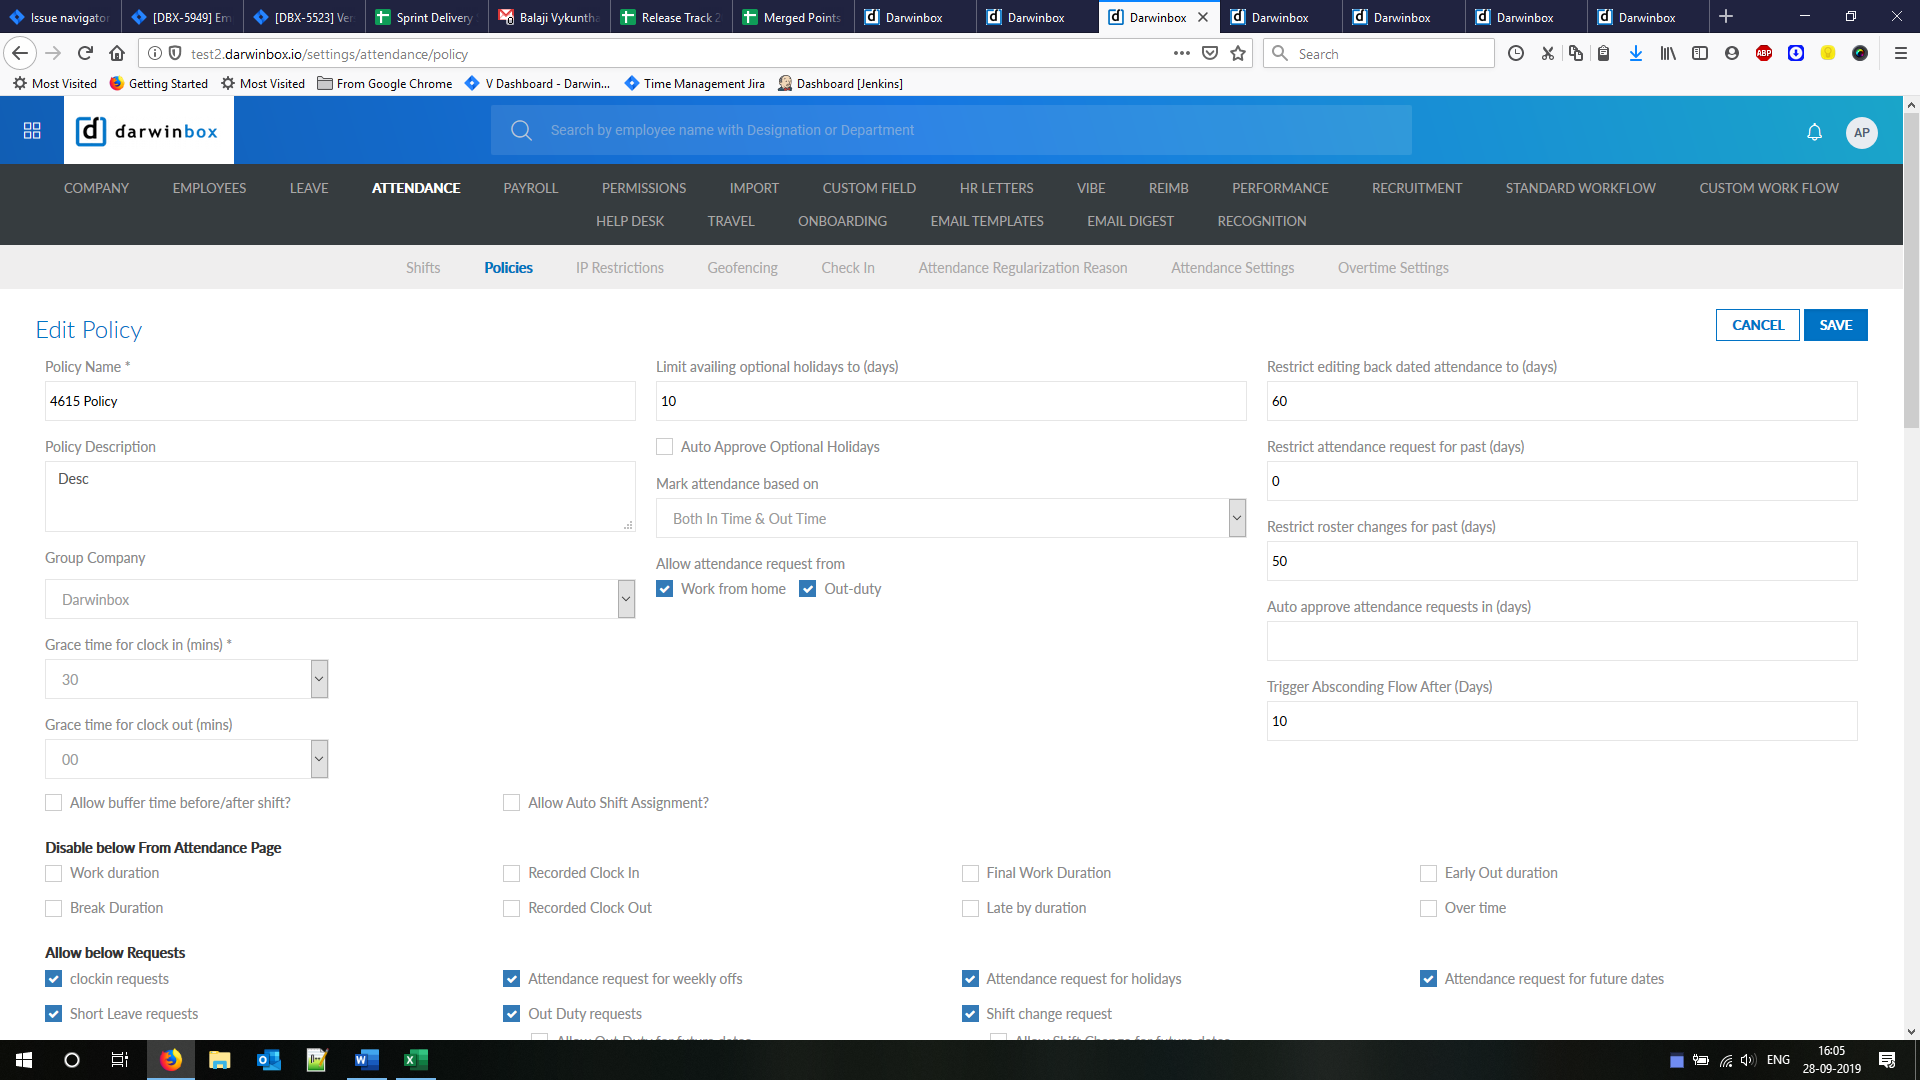Open the PAYROLL menu item
The width and height of the screenshot is (1920, 1080).
[530, 188]
